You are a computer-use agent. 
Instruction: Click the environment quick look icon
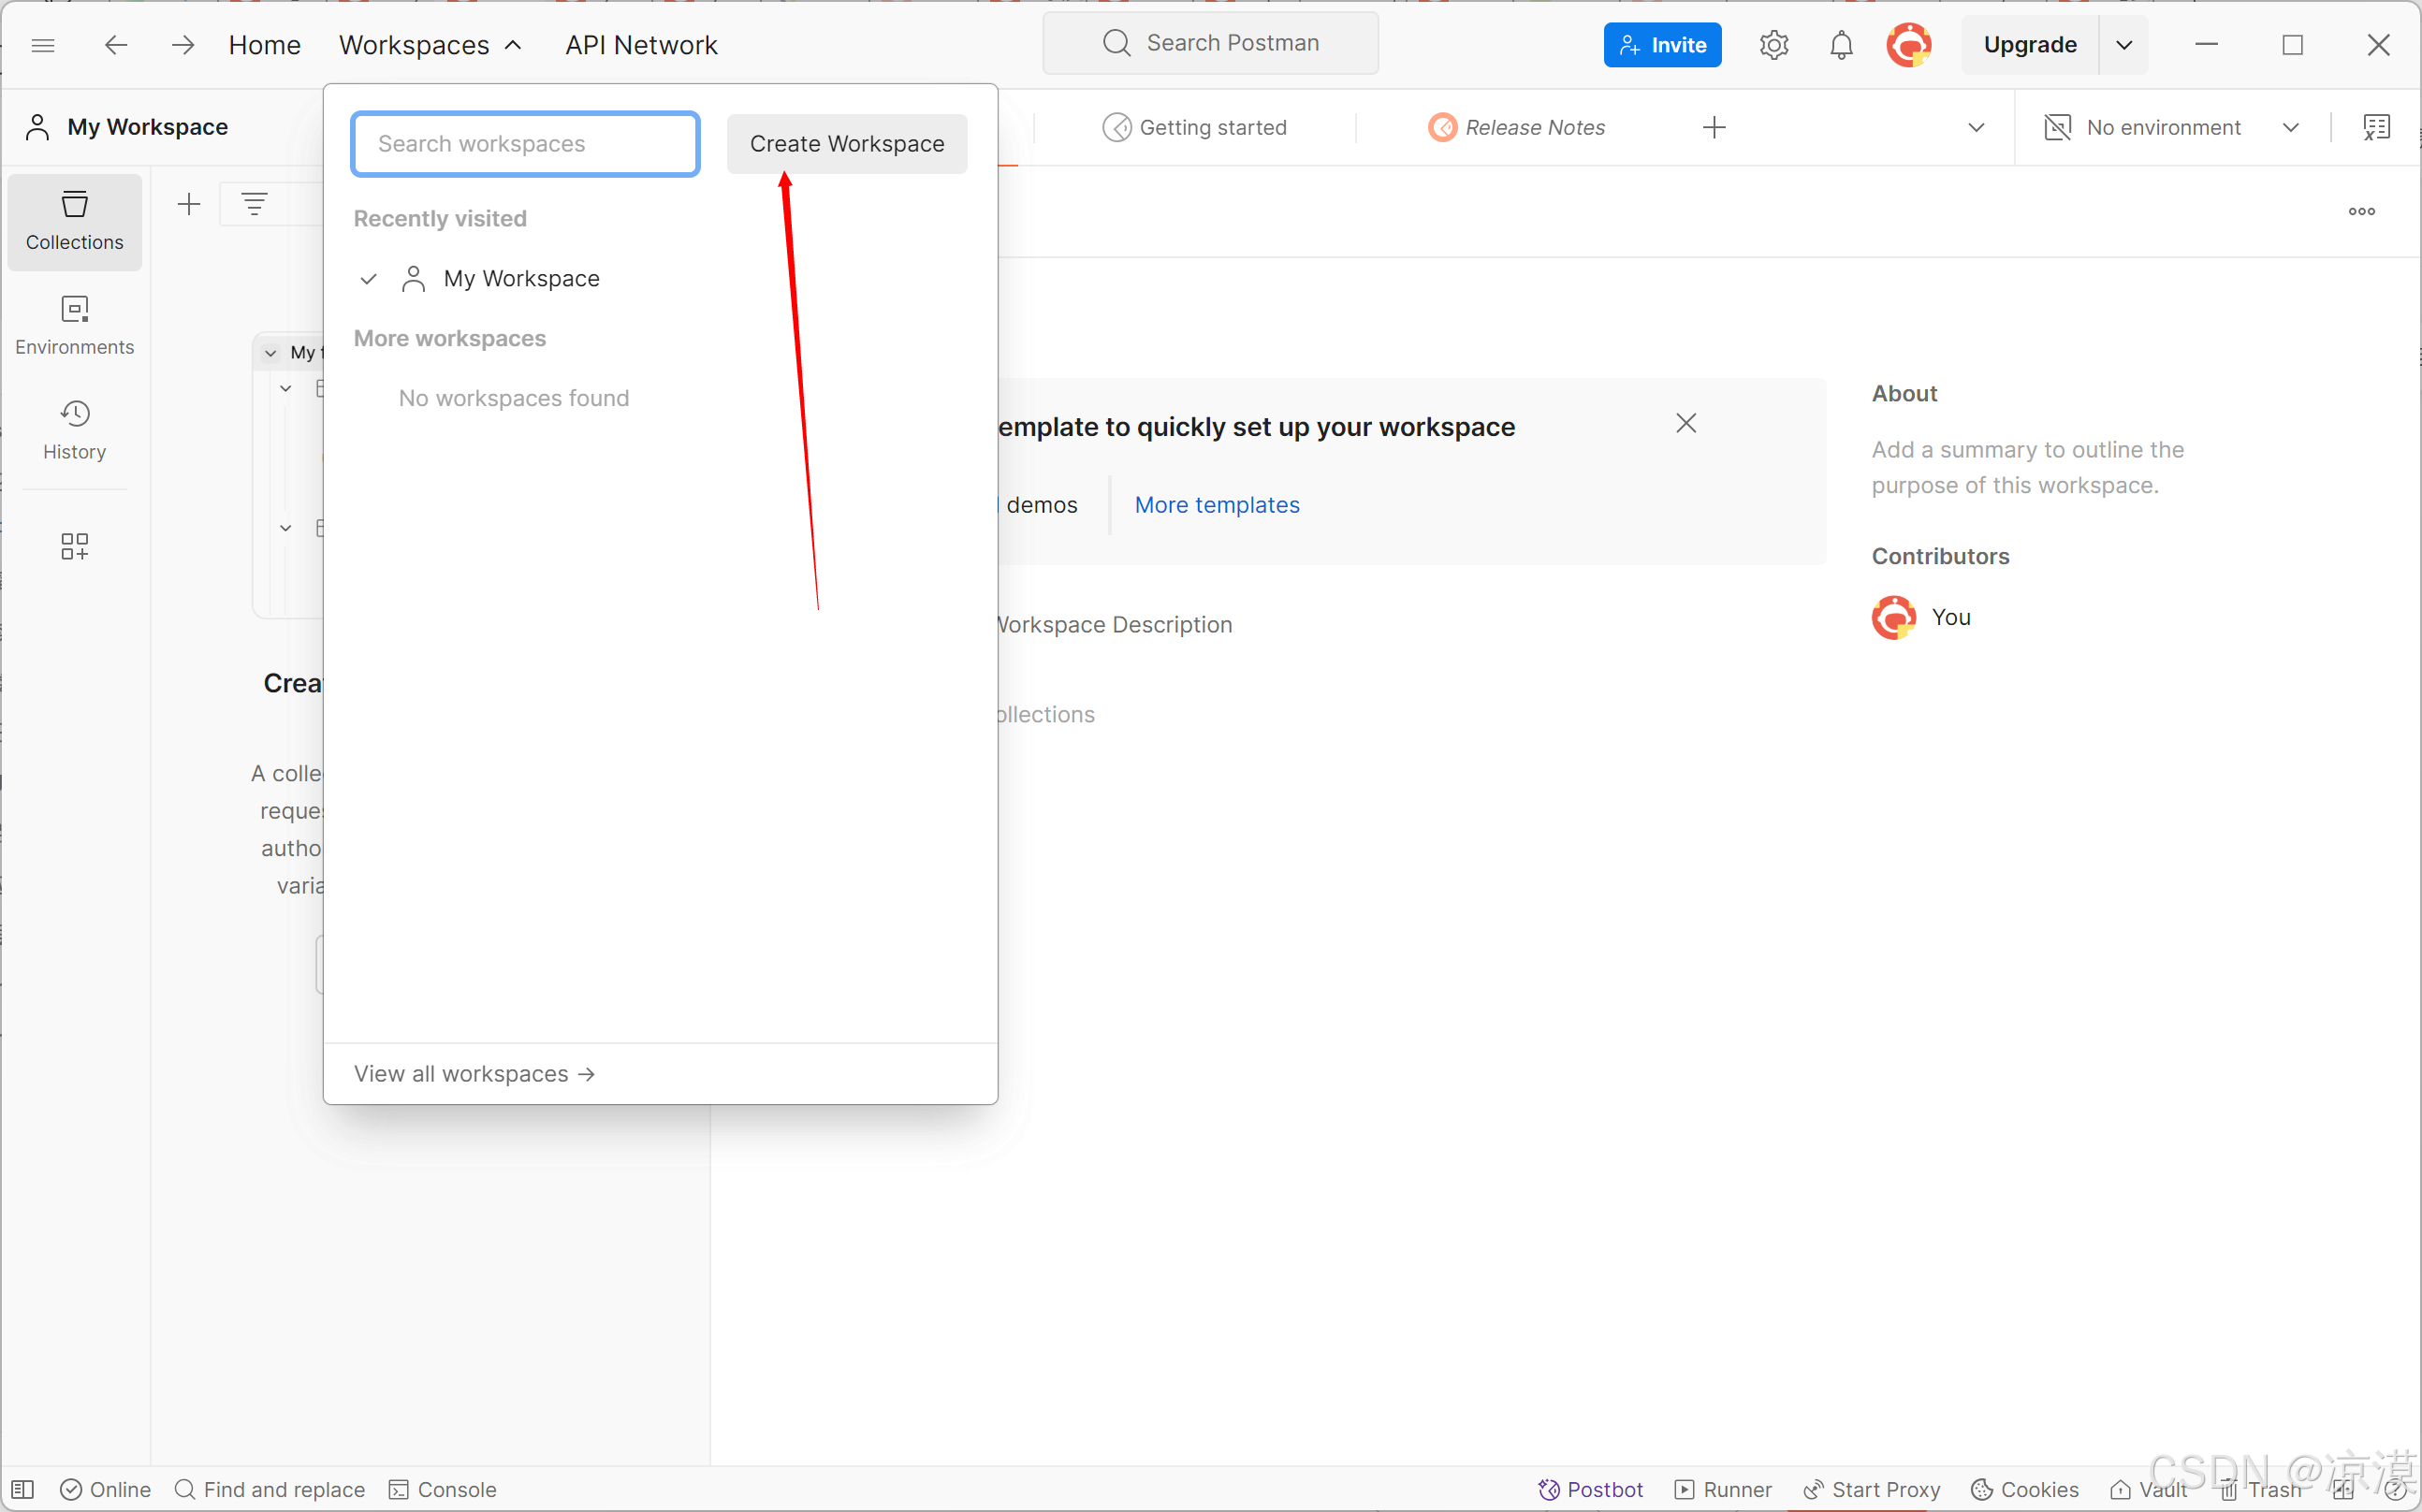(2376, 127)
